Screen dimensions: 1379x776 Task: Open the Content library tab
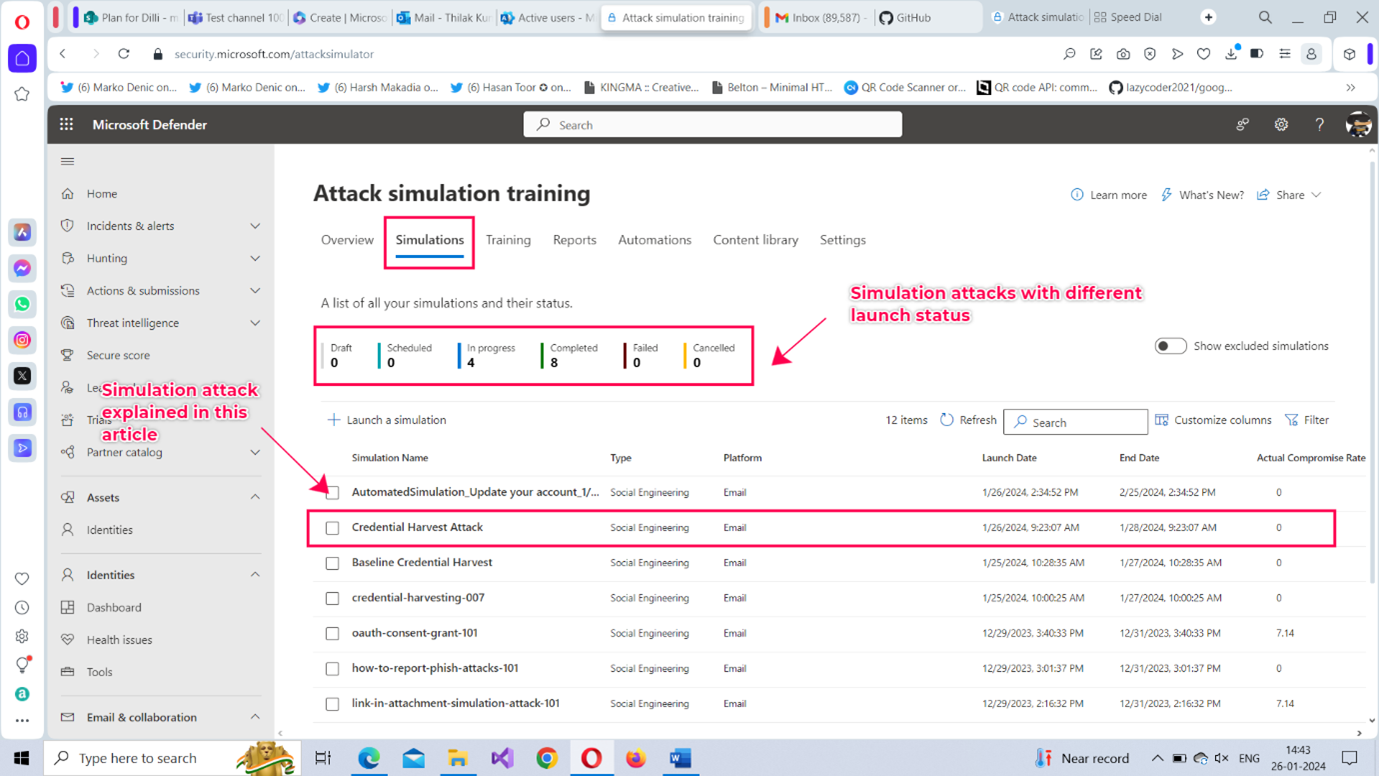[755, 240]
